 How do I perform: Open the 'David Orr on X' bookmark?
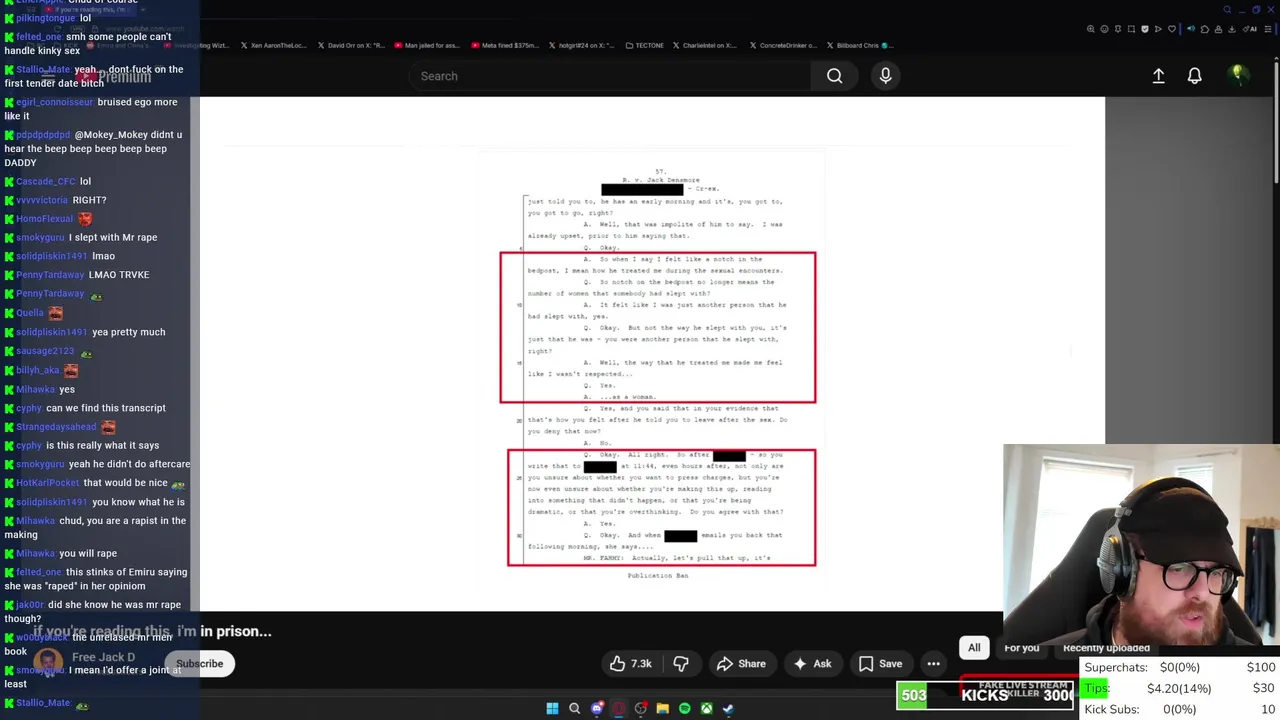pyautogui.click(x=351, y=45)
